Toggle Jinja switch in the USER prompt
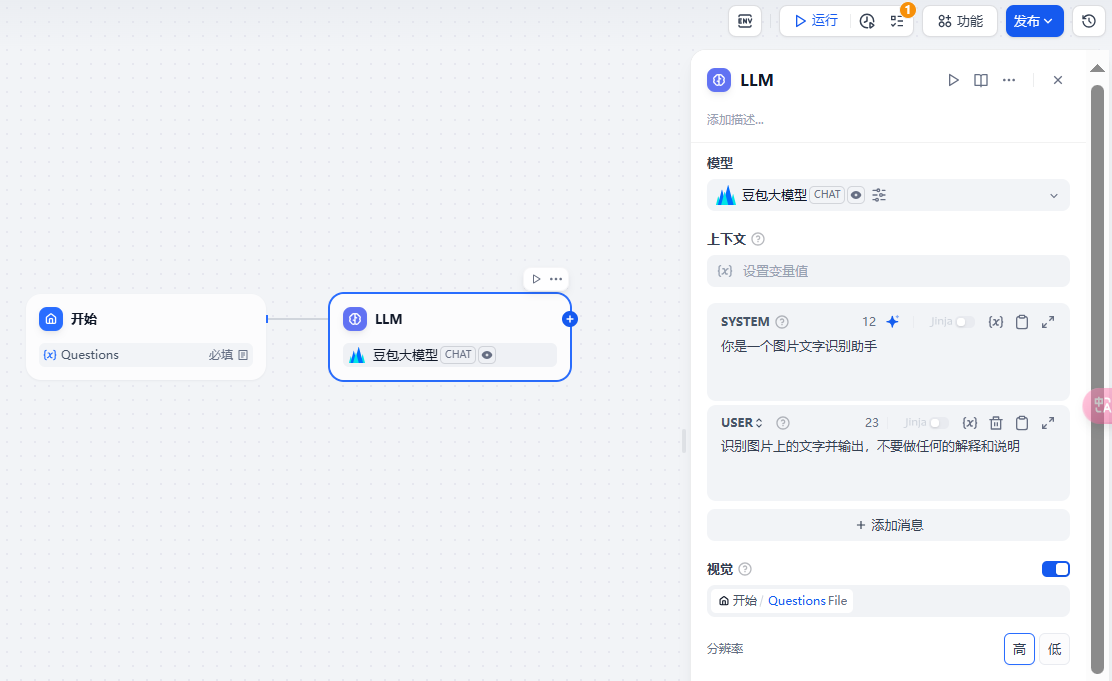Viewport: 1112px width, 681px height. tap(938, 423)
